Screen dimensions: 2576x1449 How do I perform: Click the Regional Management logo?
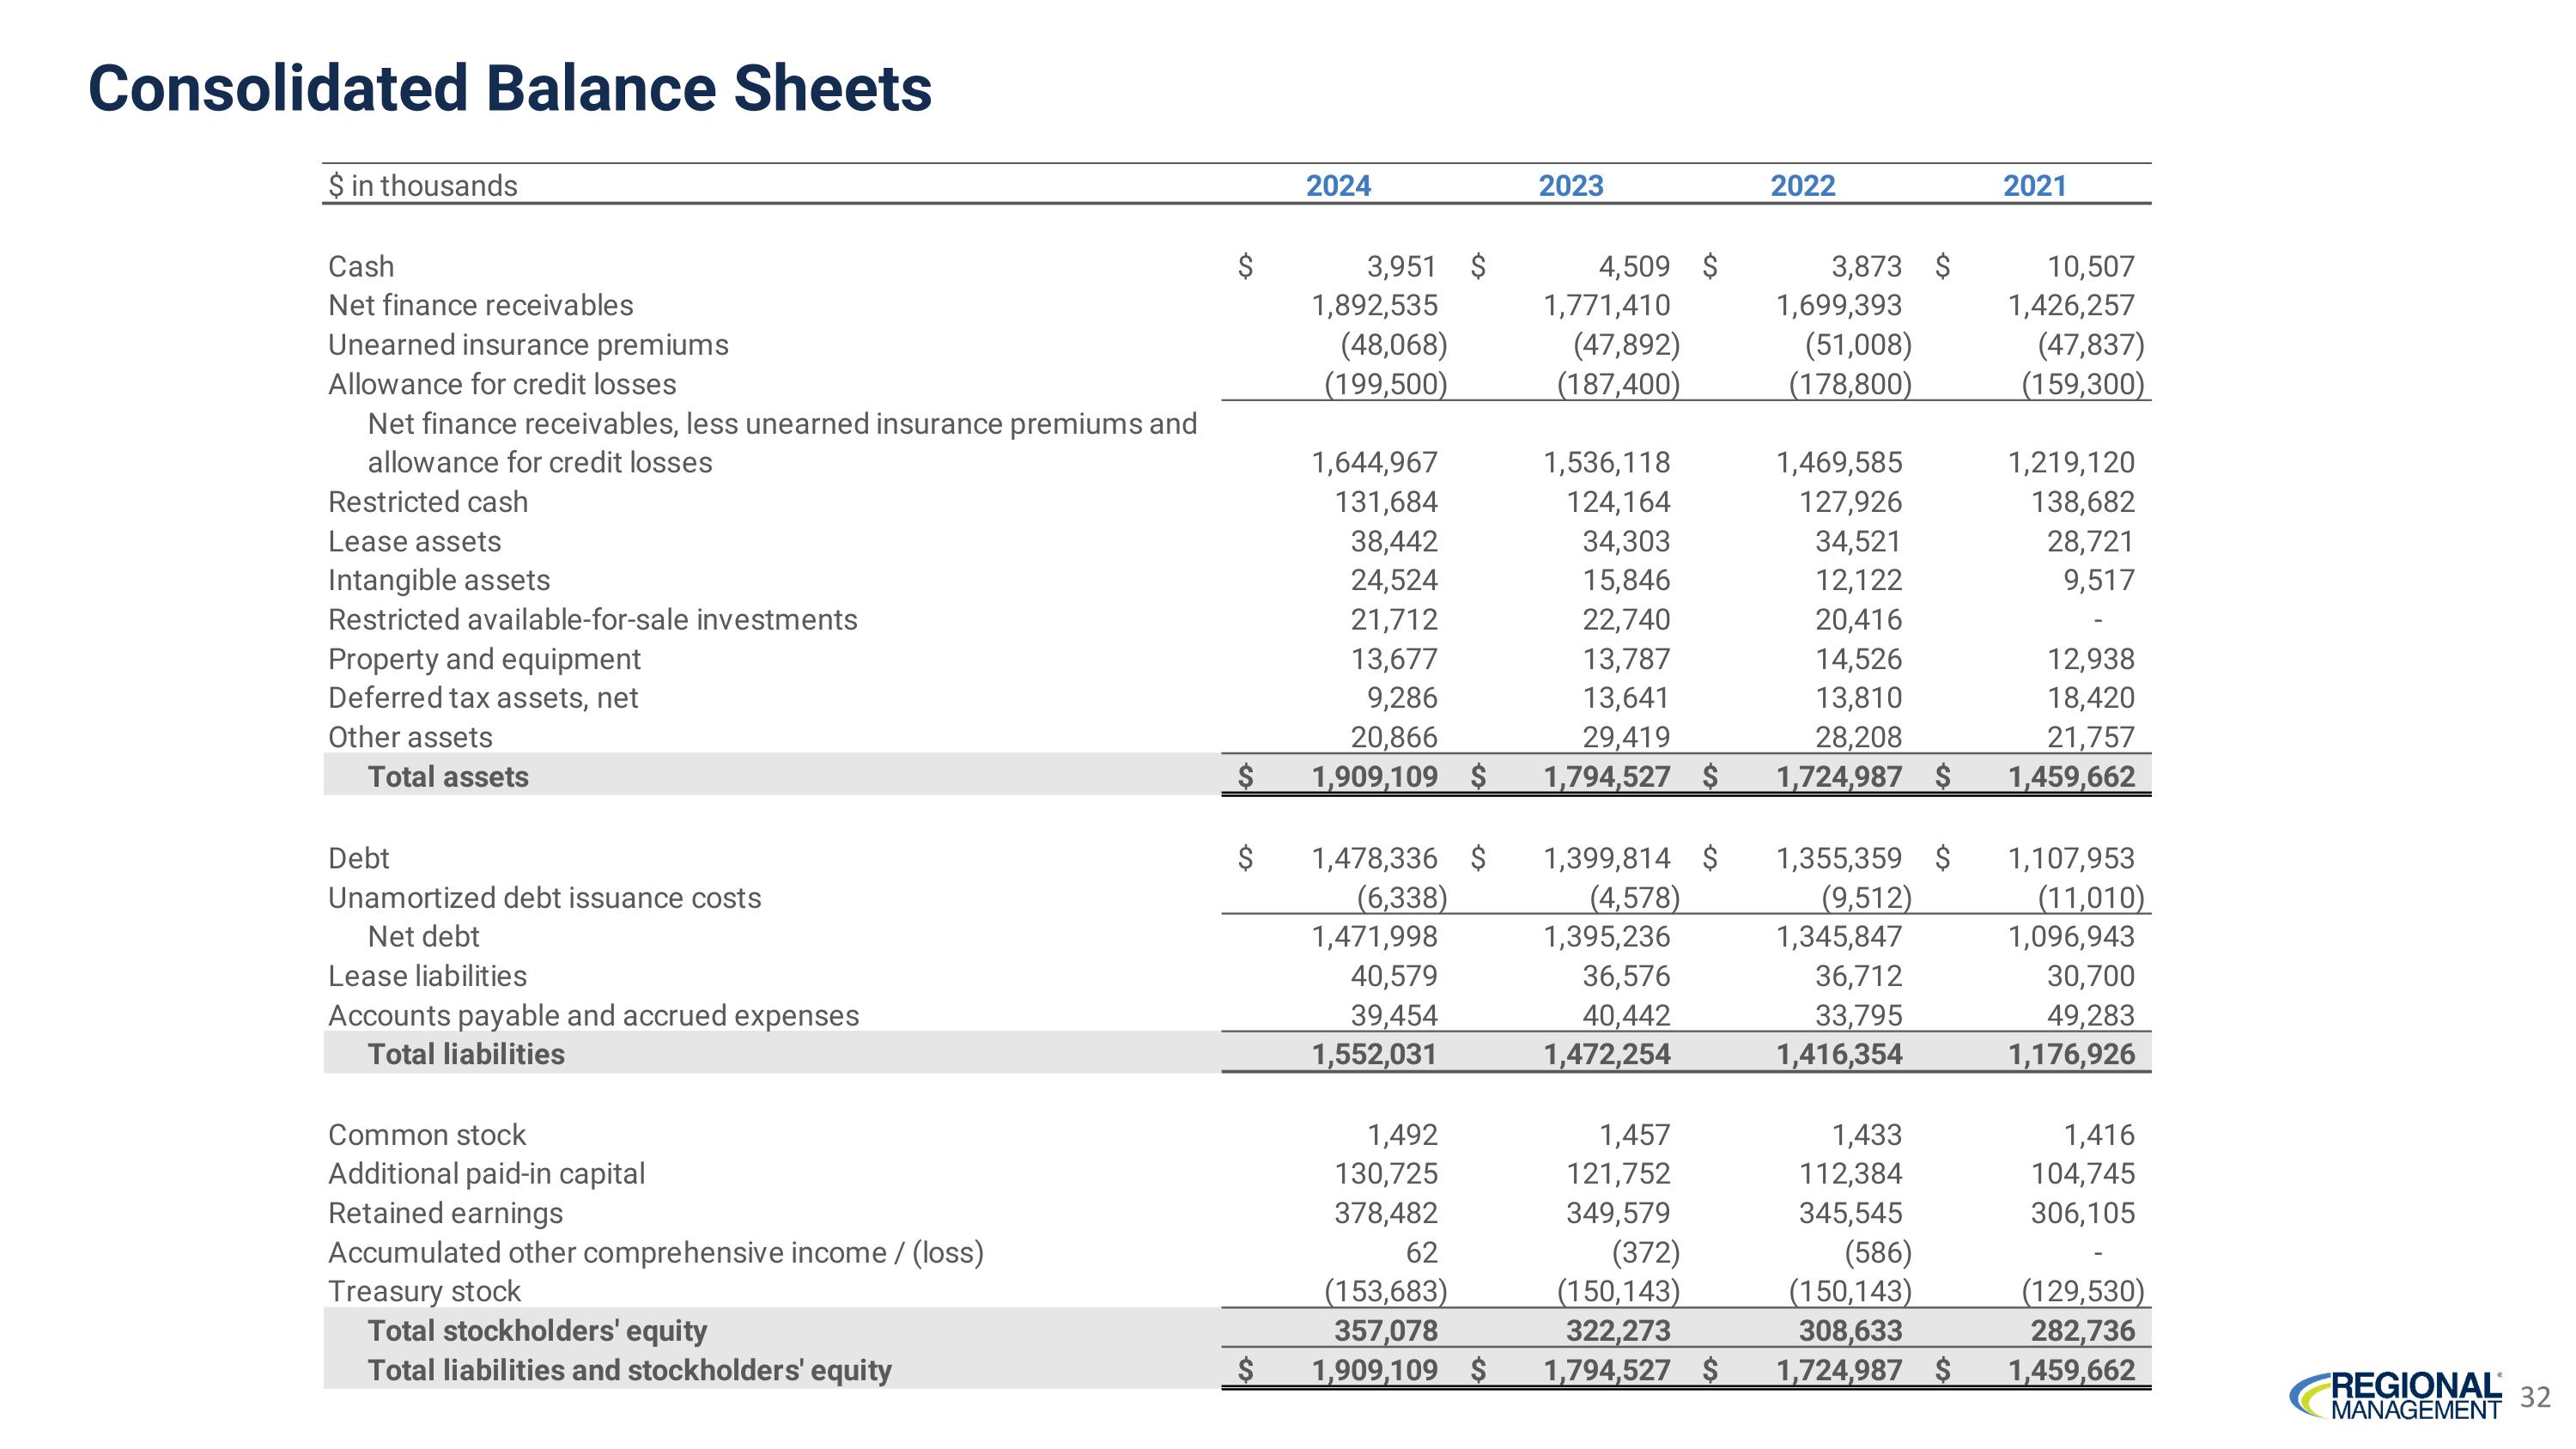pos(2395,1397)
